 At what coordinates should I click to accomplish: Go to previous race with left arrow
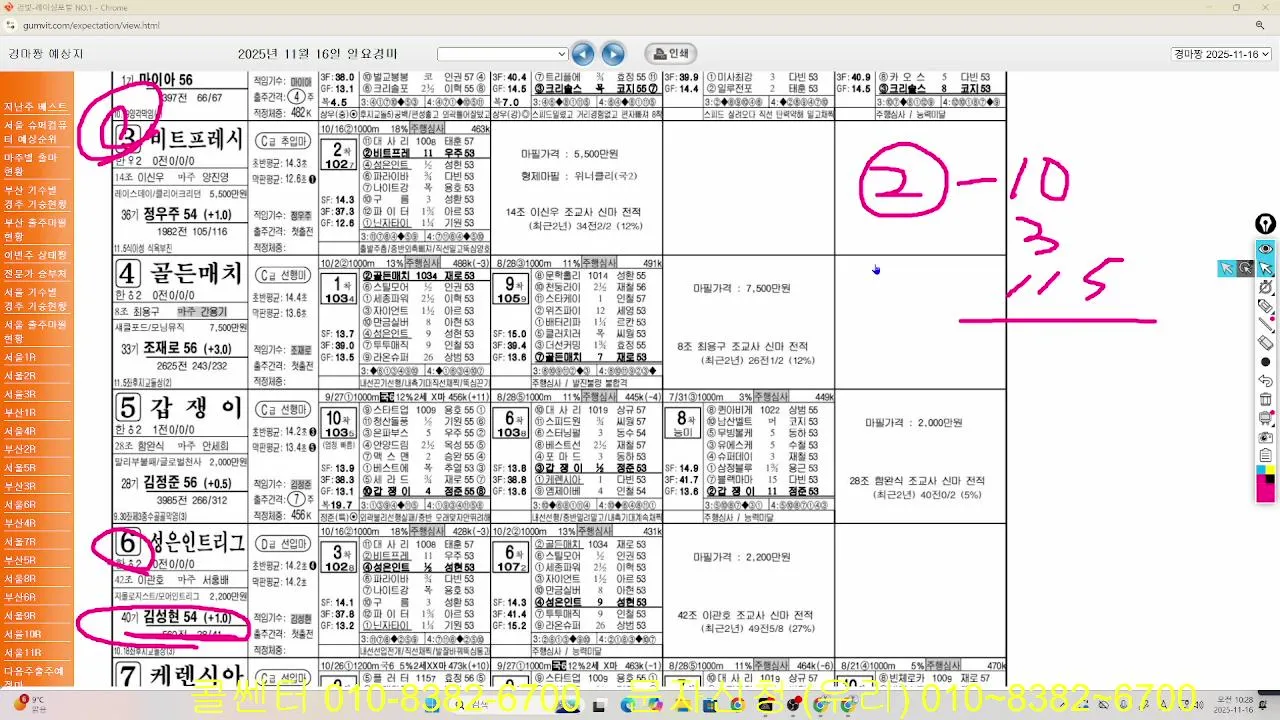click(x=583, y=54)
